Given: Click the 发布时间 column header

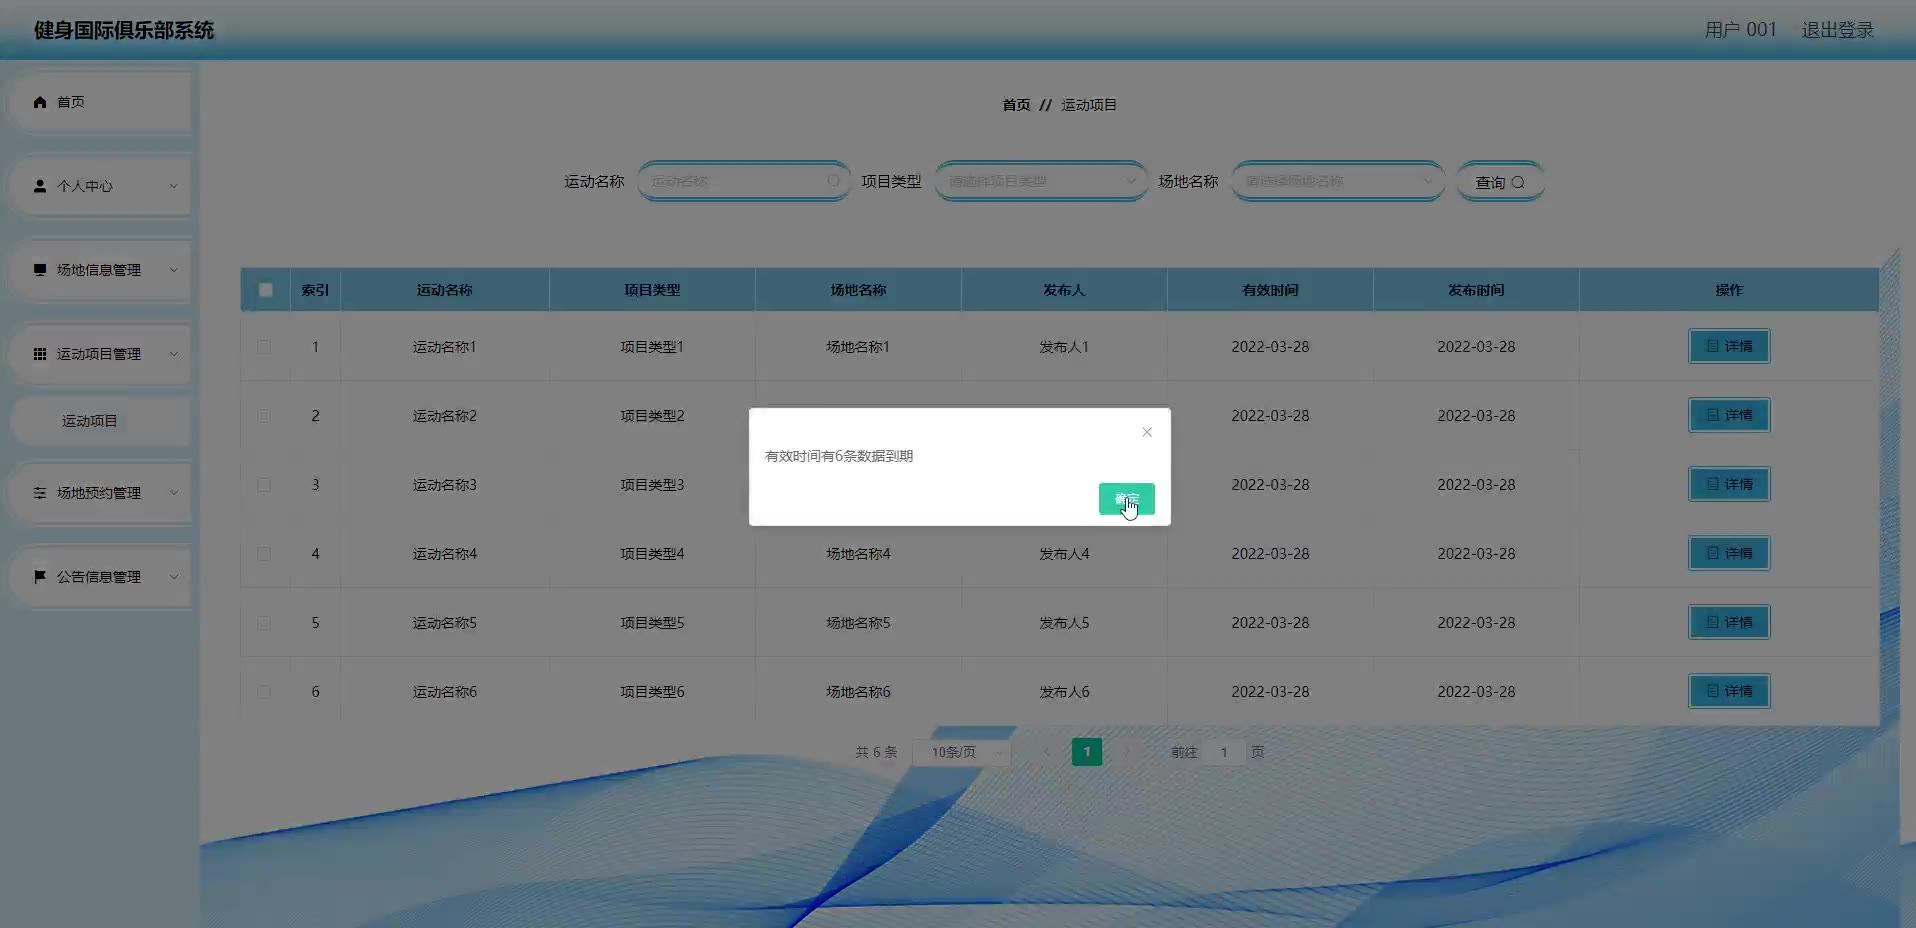Looking at the screenshot, I should (x=1476, y=290).
